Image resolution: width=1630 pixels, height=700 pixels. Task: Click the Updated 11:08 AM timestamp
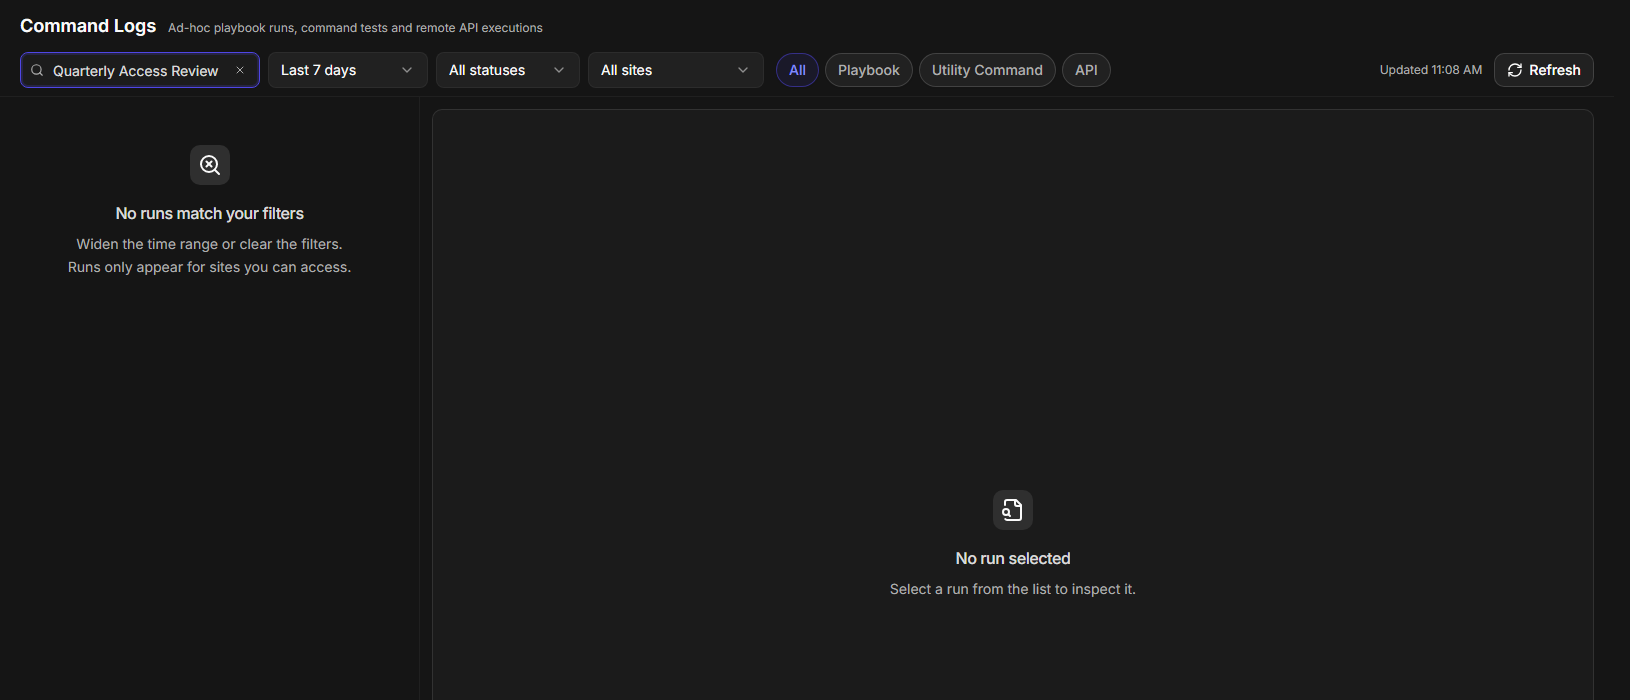[1431, 70]
